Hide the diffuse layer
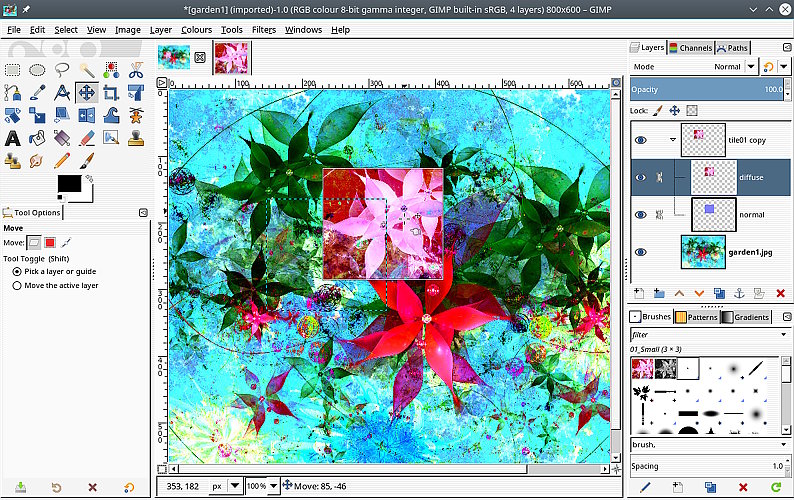 point(641,177)
